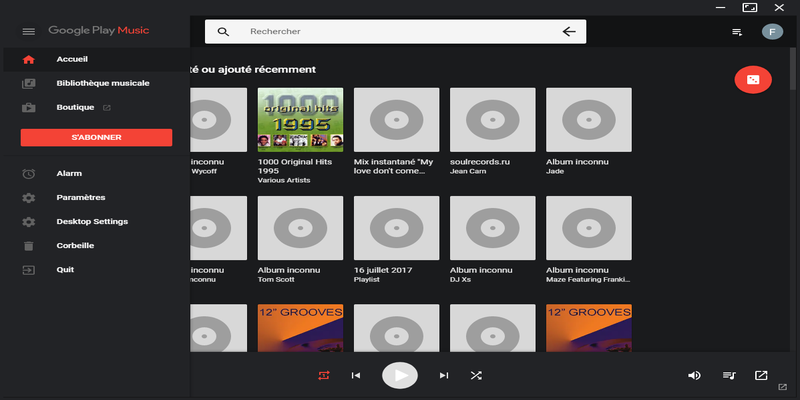
Task: Toggle the repeat mode button
Action: click(x=323, y=376)
